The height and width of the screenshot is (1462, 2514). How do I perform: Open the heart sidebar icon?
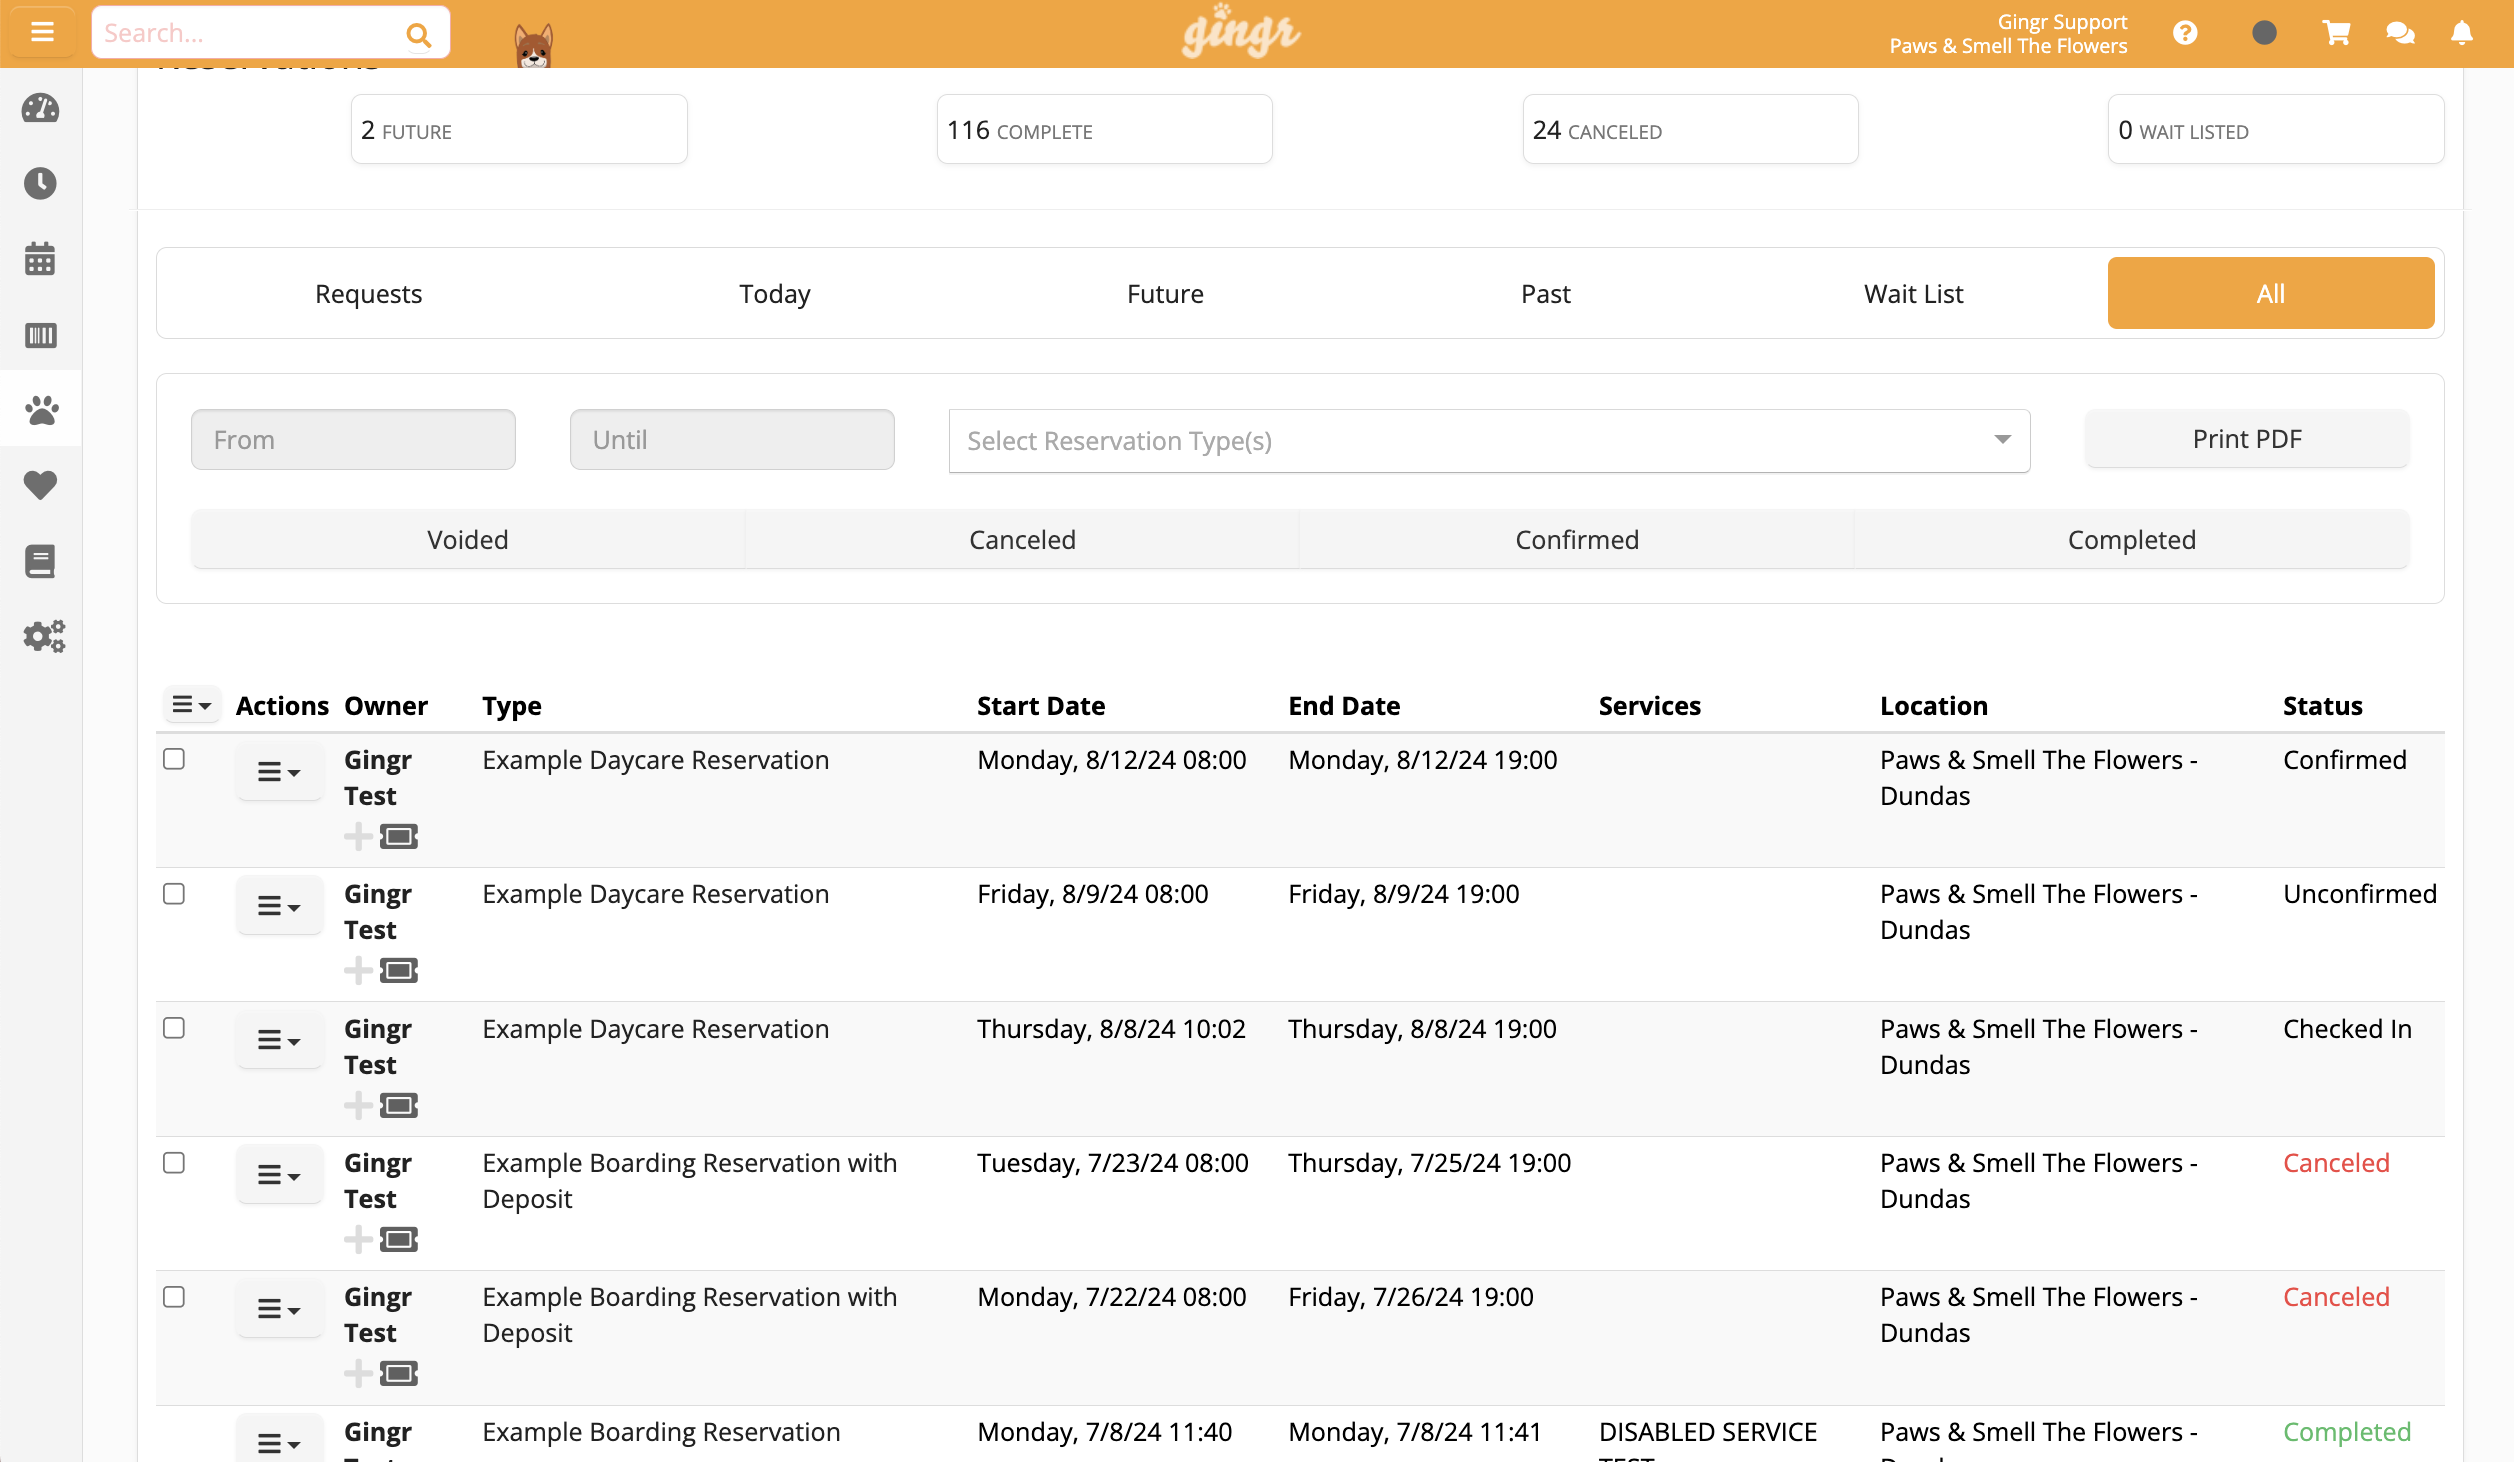pos(40,485)
